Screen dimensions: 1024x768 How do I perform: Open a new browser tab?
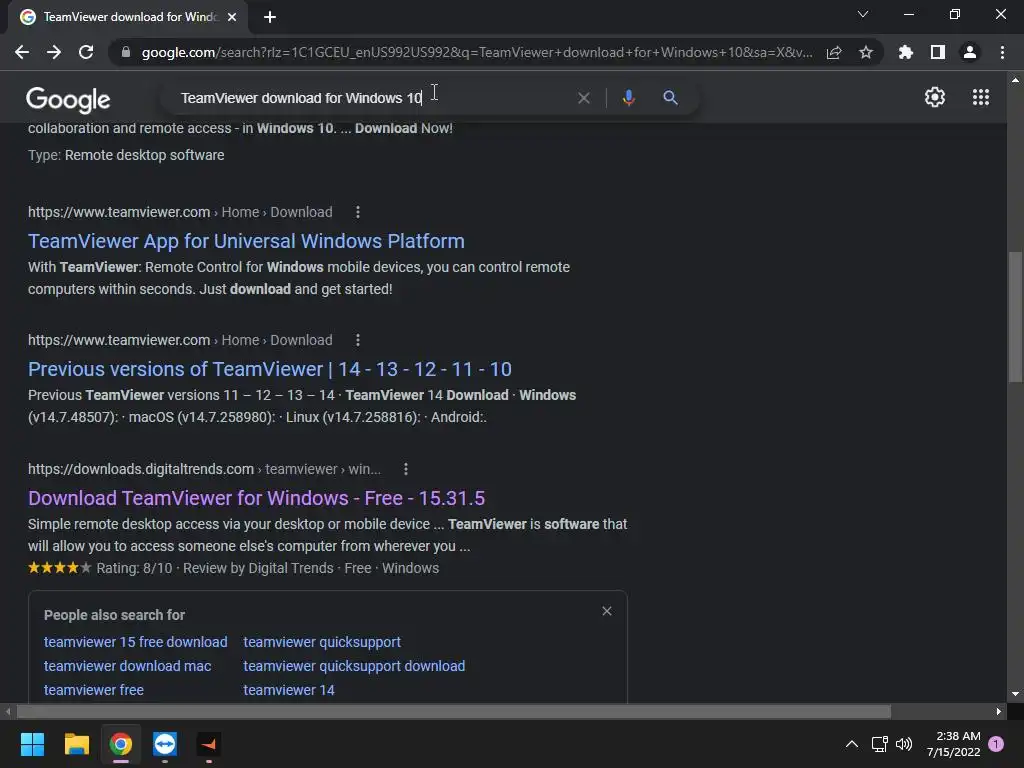[x=270, y=17]
